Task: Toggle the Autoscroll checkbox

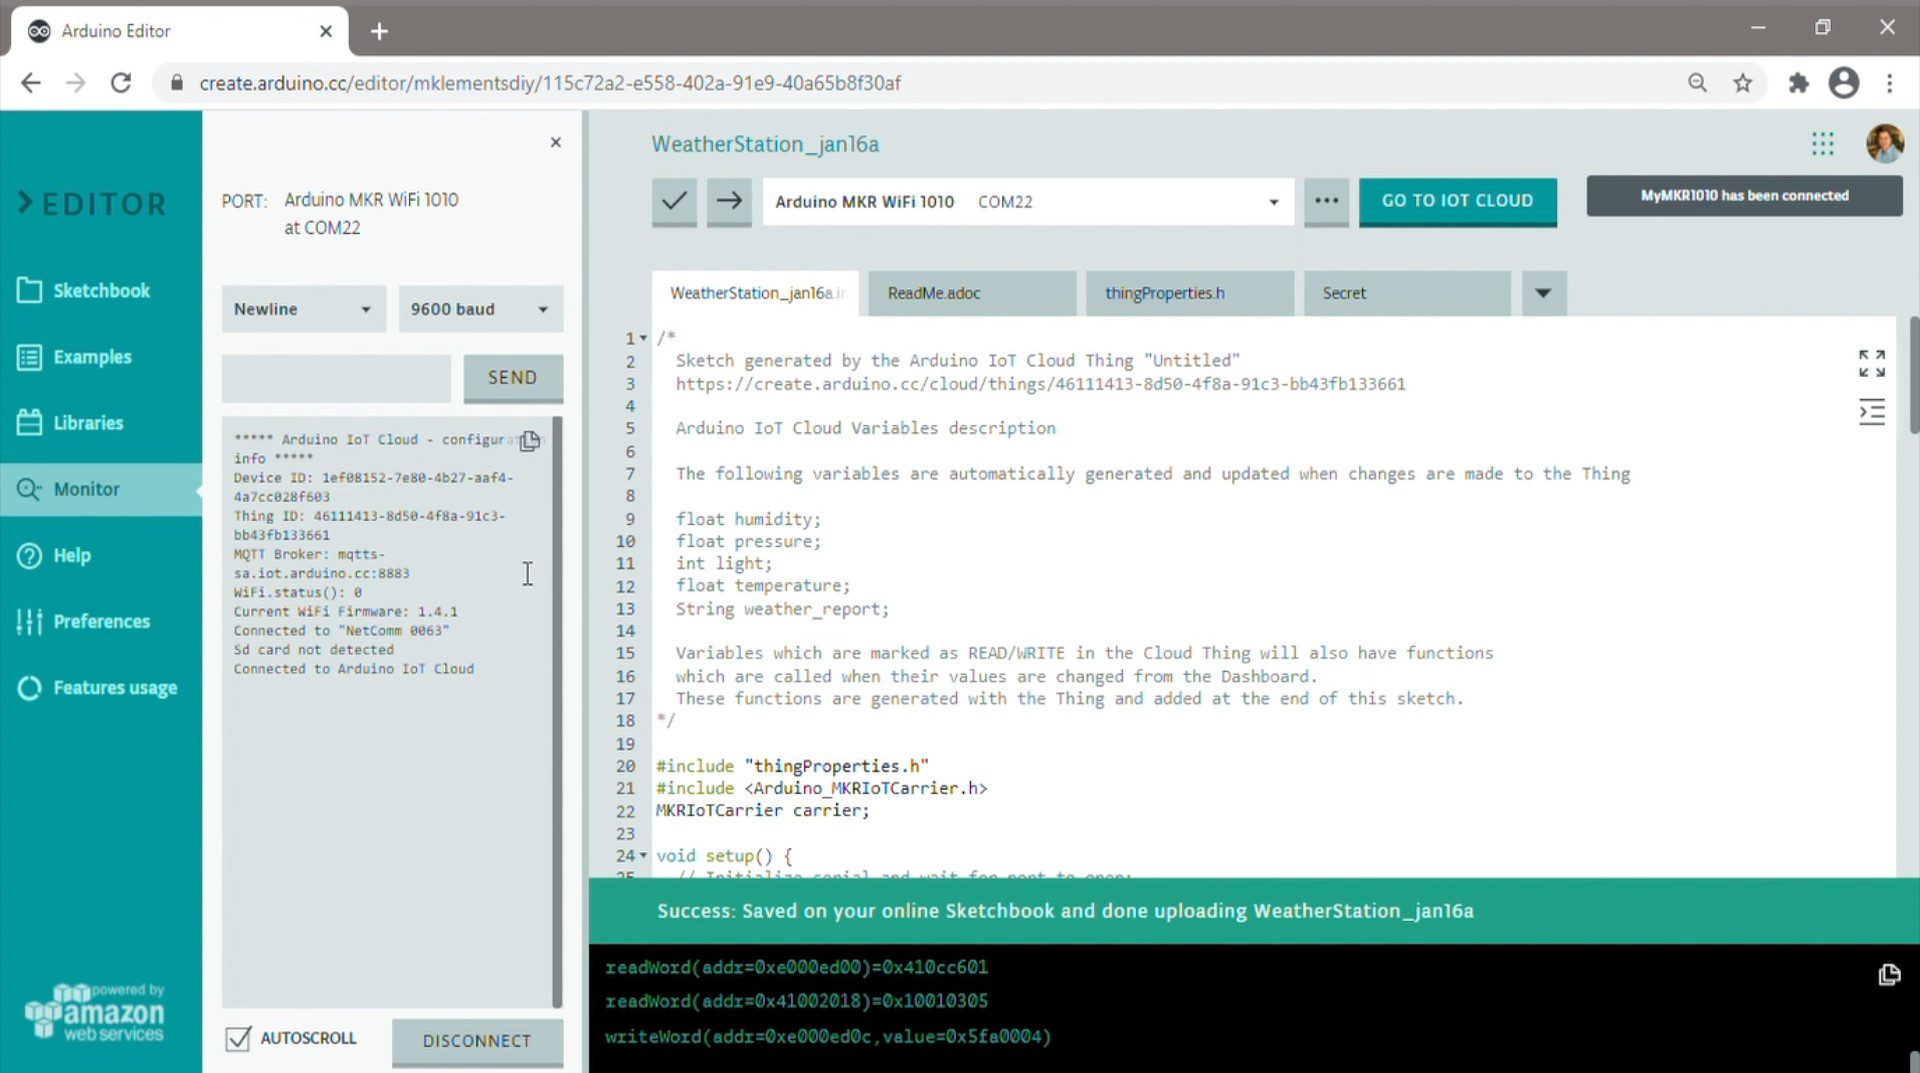Action: pyautogui.click(x=238, y=1039)
